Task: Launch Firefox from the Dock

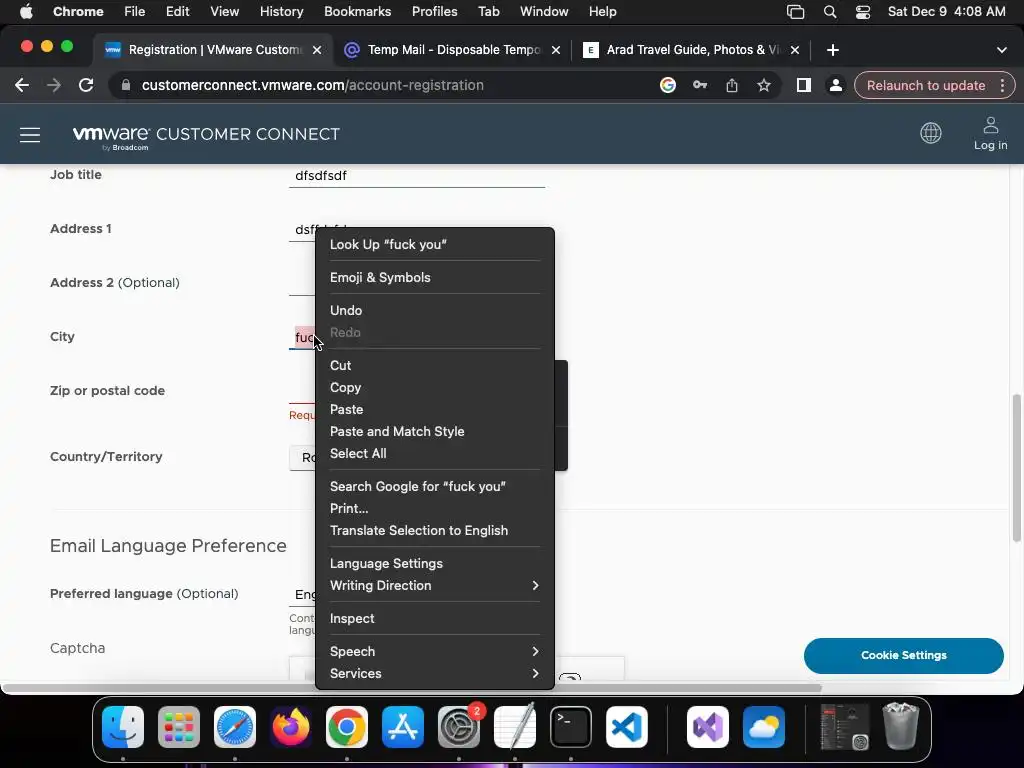Action: [x=291, y=727]
